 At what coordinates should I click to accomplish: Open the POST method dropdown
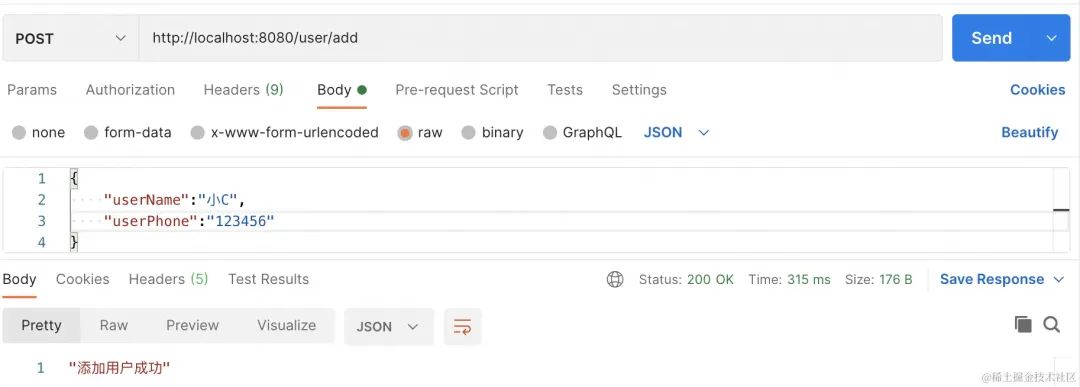point(70,39)
